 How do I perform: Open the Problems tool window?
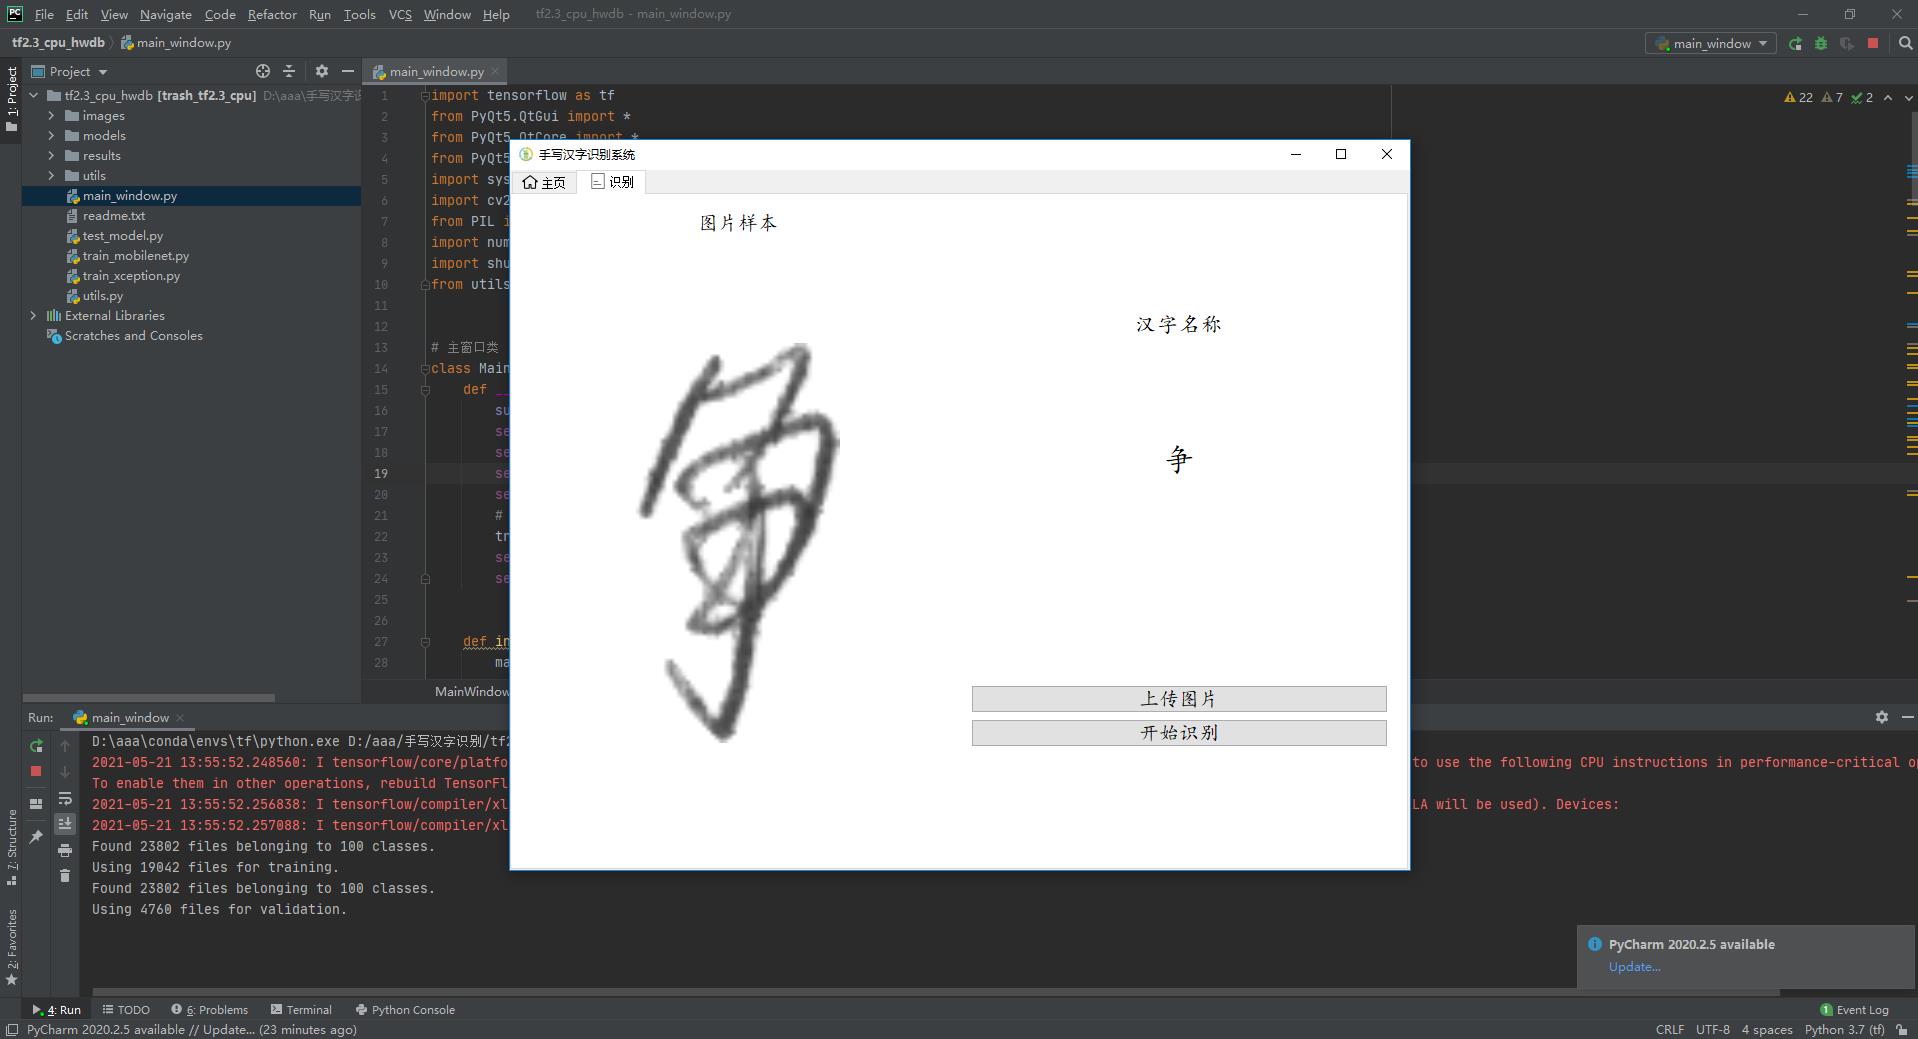pyautogui.click(x=209, y=1009)
